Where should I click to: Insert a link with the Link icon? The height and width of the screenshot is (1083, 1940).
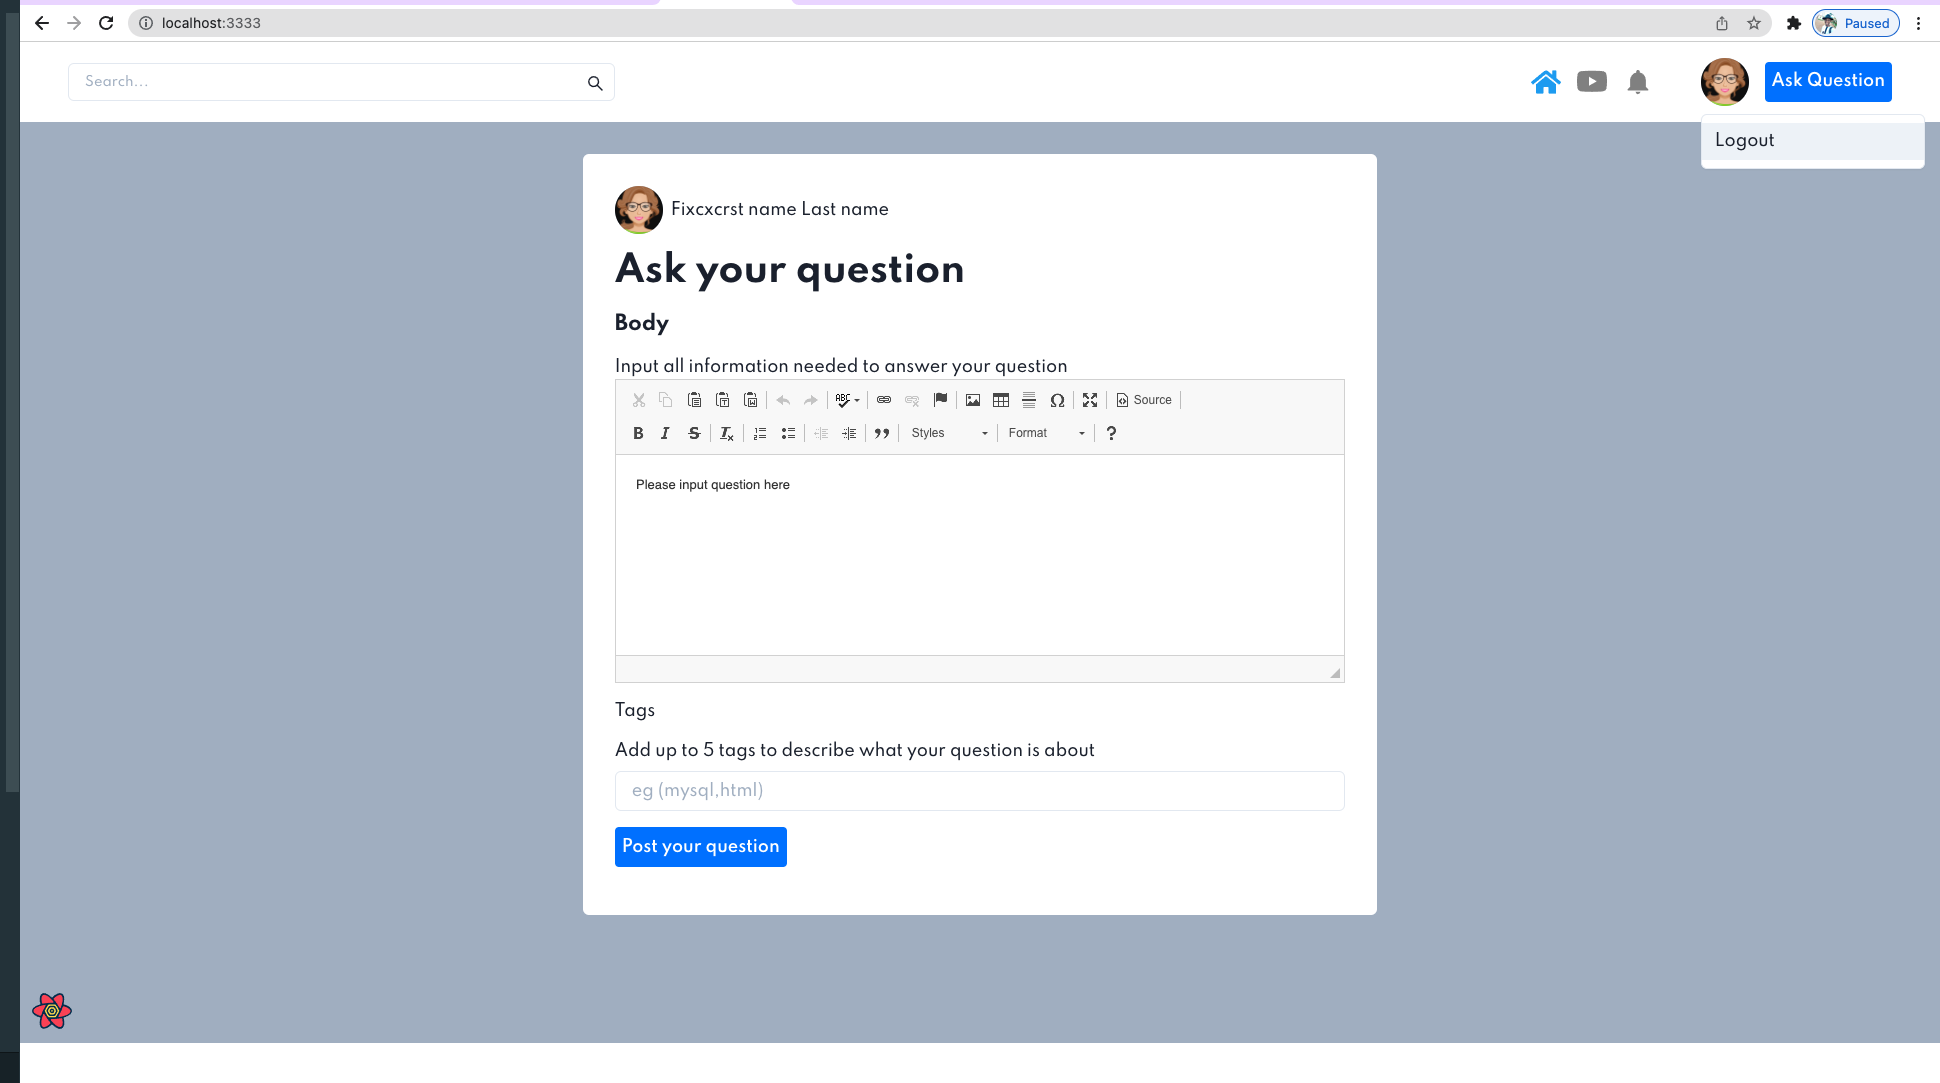pyautogui.click(x=884, y=400)
